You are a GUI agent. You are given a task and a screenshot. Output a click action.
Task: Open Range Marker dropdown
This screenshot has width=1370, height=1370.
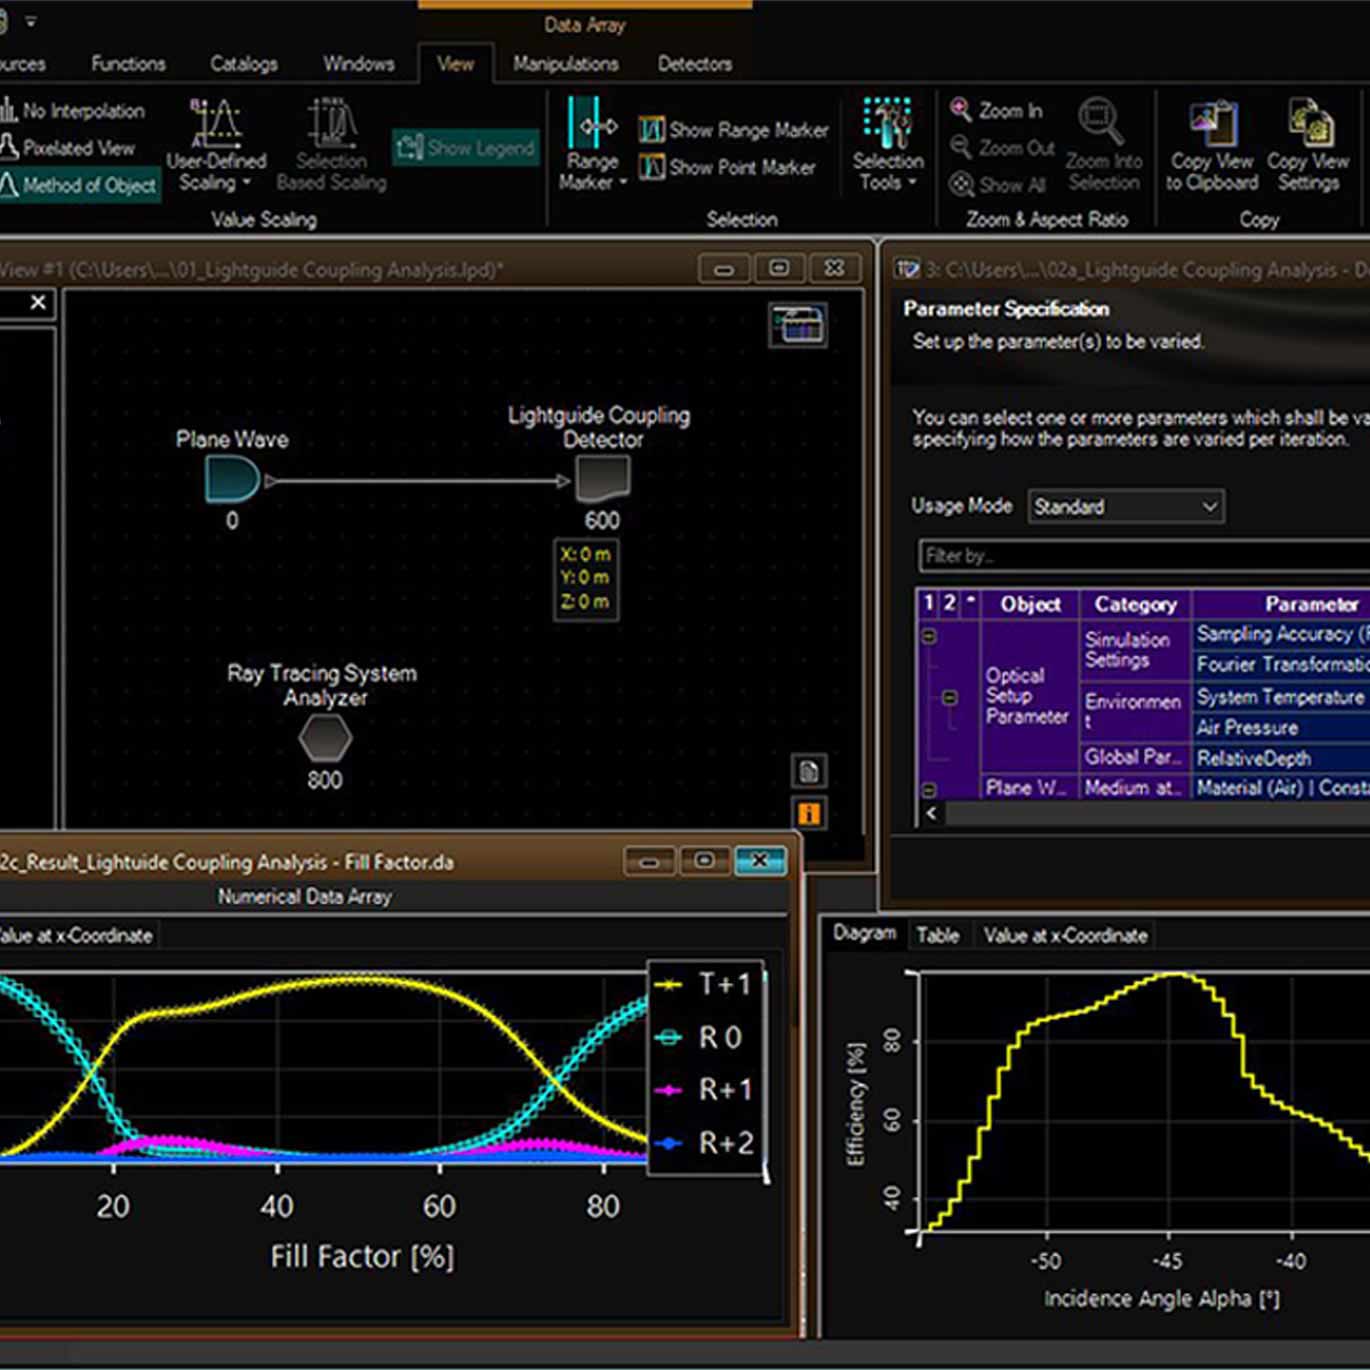592,145
